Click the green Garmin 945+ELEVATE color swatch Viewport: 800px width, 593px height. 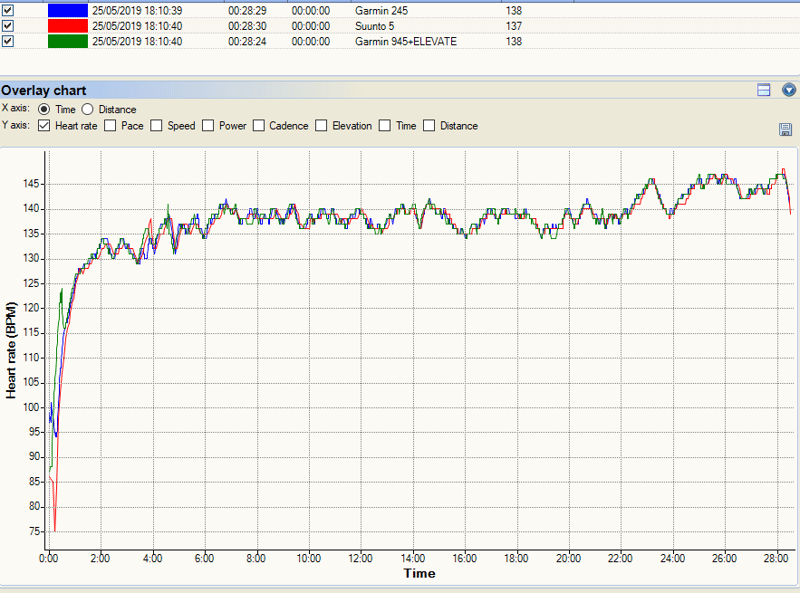[68, 41]
